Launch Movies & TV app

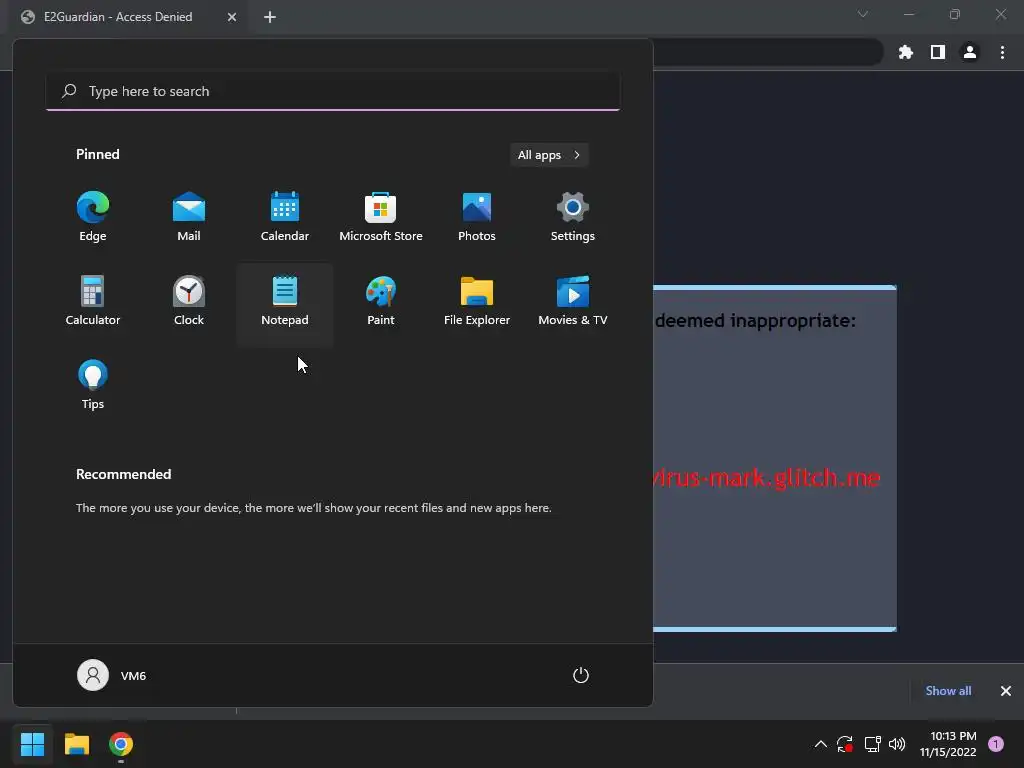coord(573,302)
